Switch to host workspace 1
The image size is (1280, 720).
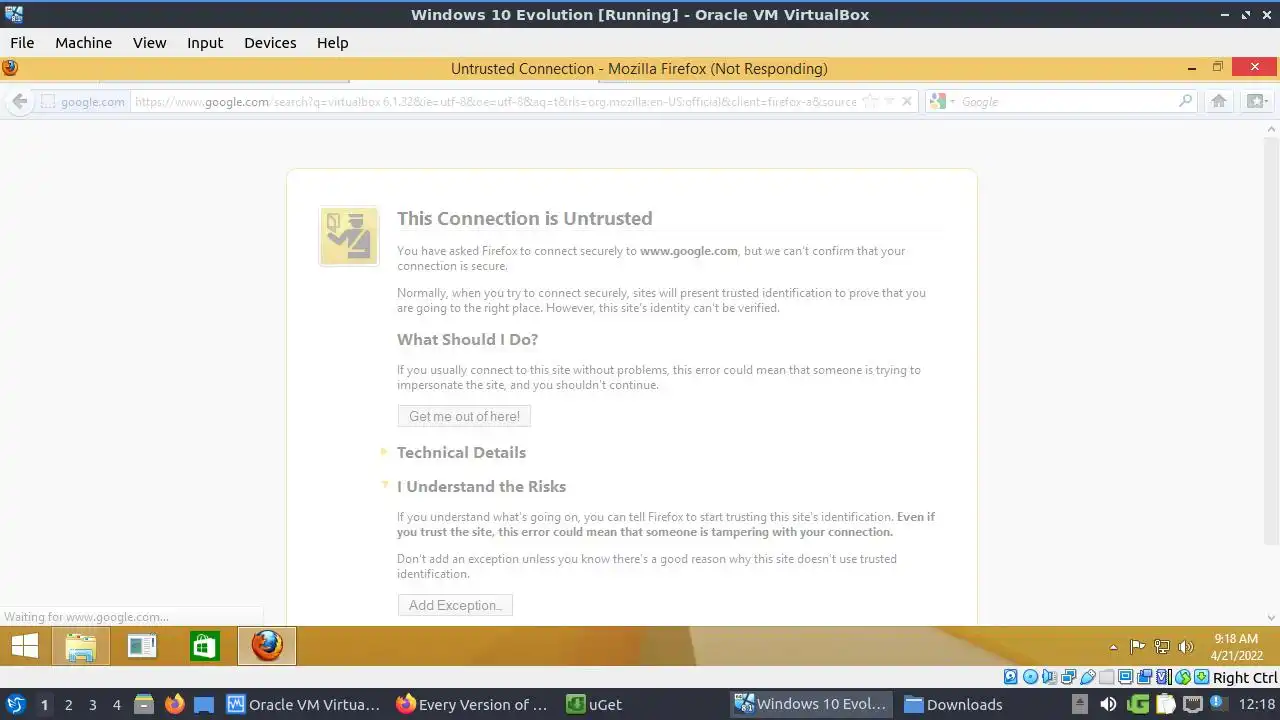pyautogui.click(x=44, y=705)
